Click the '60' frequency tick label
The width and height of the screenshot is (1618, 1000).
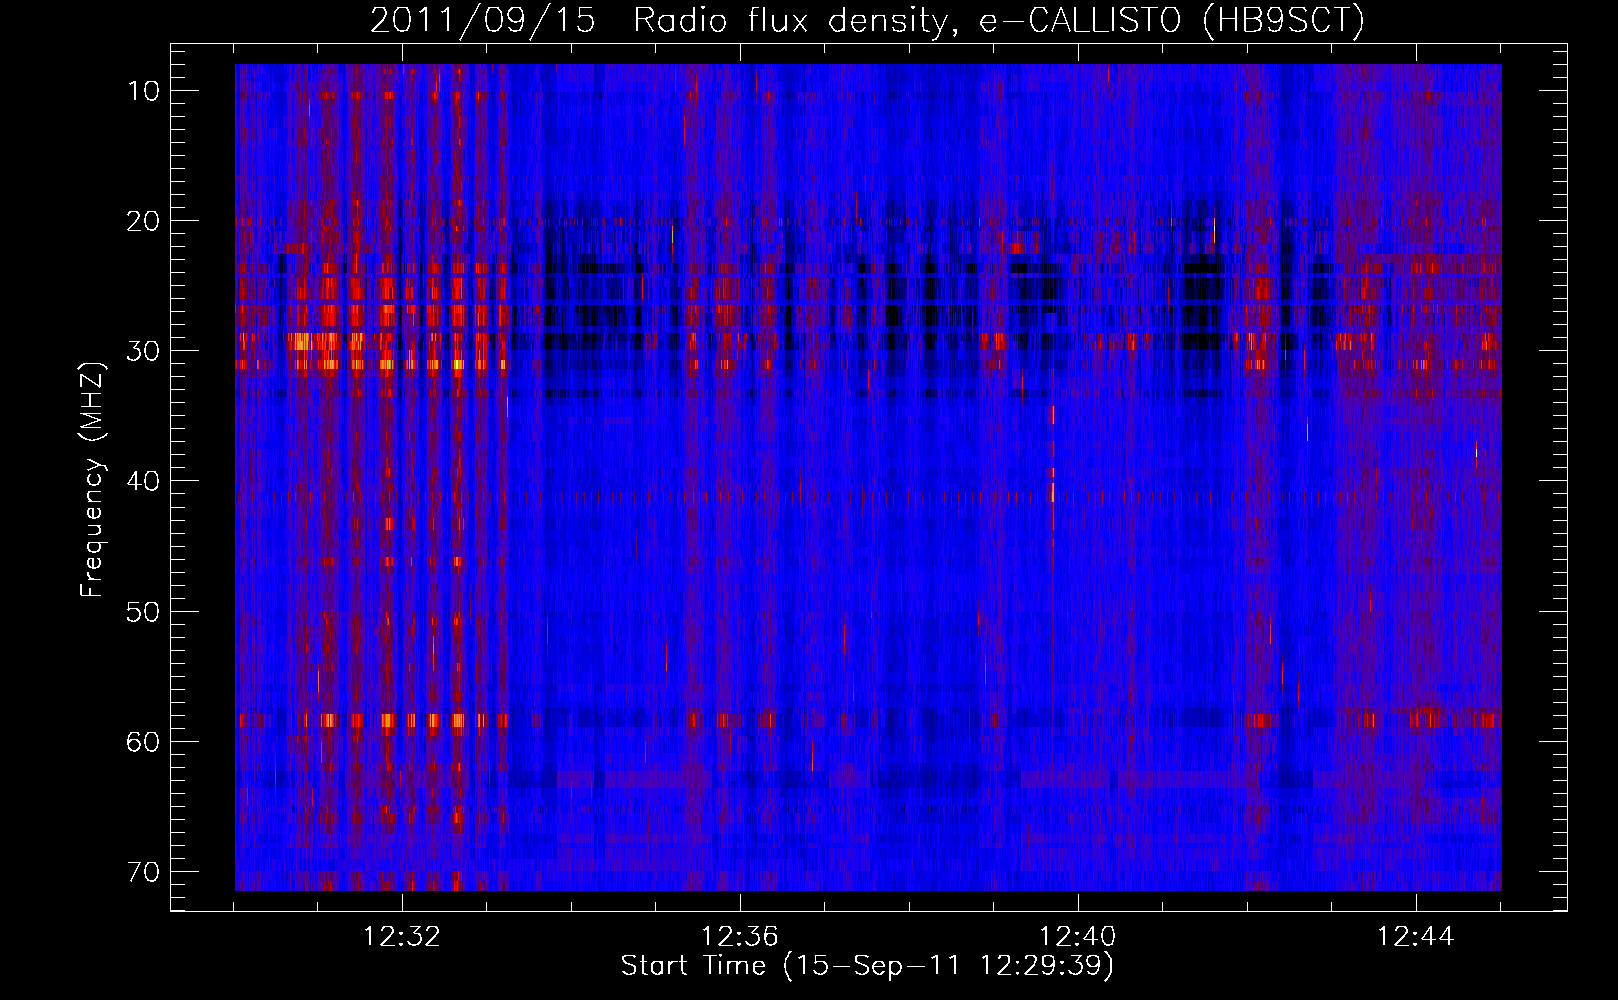point(143,741)
